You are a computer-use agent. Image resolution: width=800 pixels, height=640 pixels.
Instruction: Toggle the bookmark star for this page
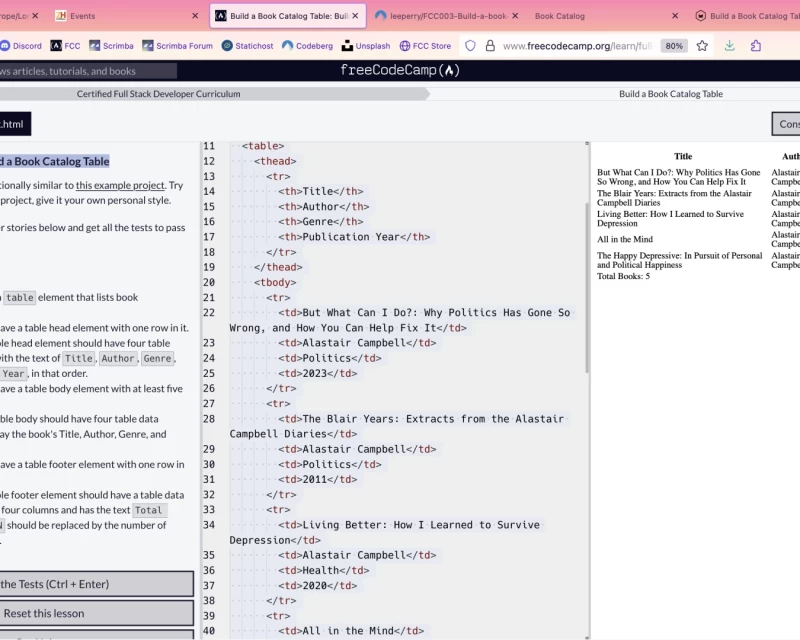[x=702, y=45]
